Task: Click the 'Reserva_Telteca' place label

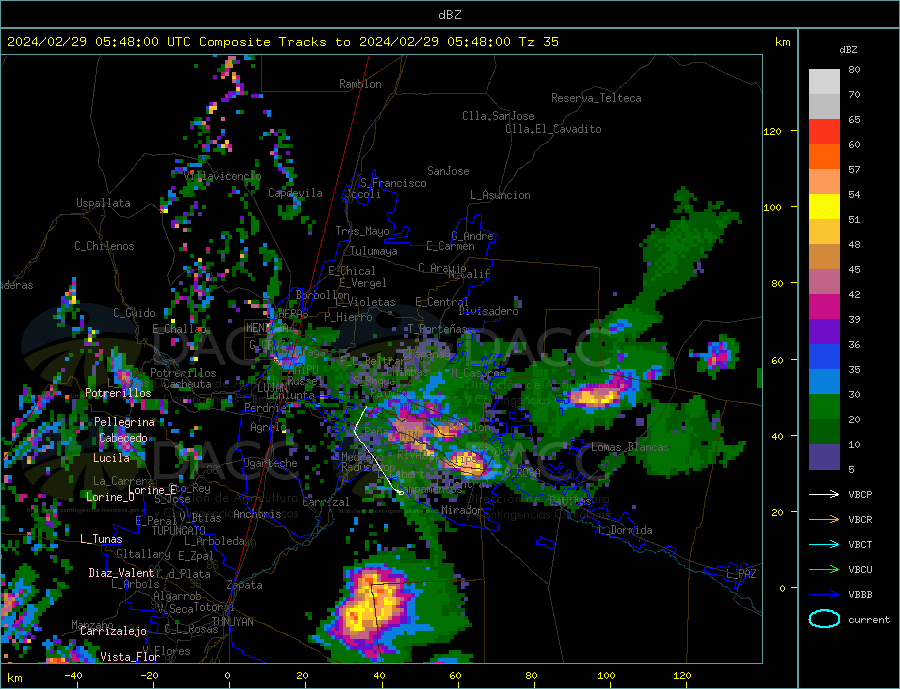Action: (x=596, y=98)
